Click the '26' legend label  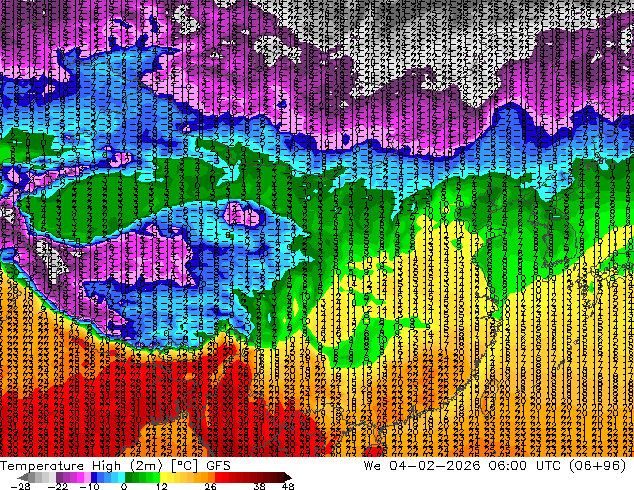(x=210, y=486)
